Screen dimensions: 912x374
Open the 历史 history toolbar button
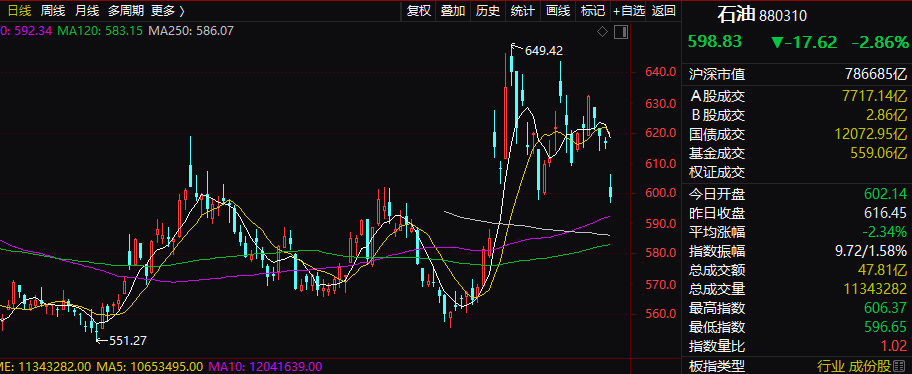(x=488, y=10)
